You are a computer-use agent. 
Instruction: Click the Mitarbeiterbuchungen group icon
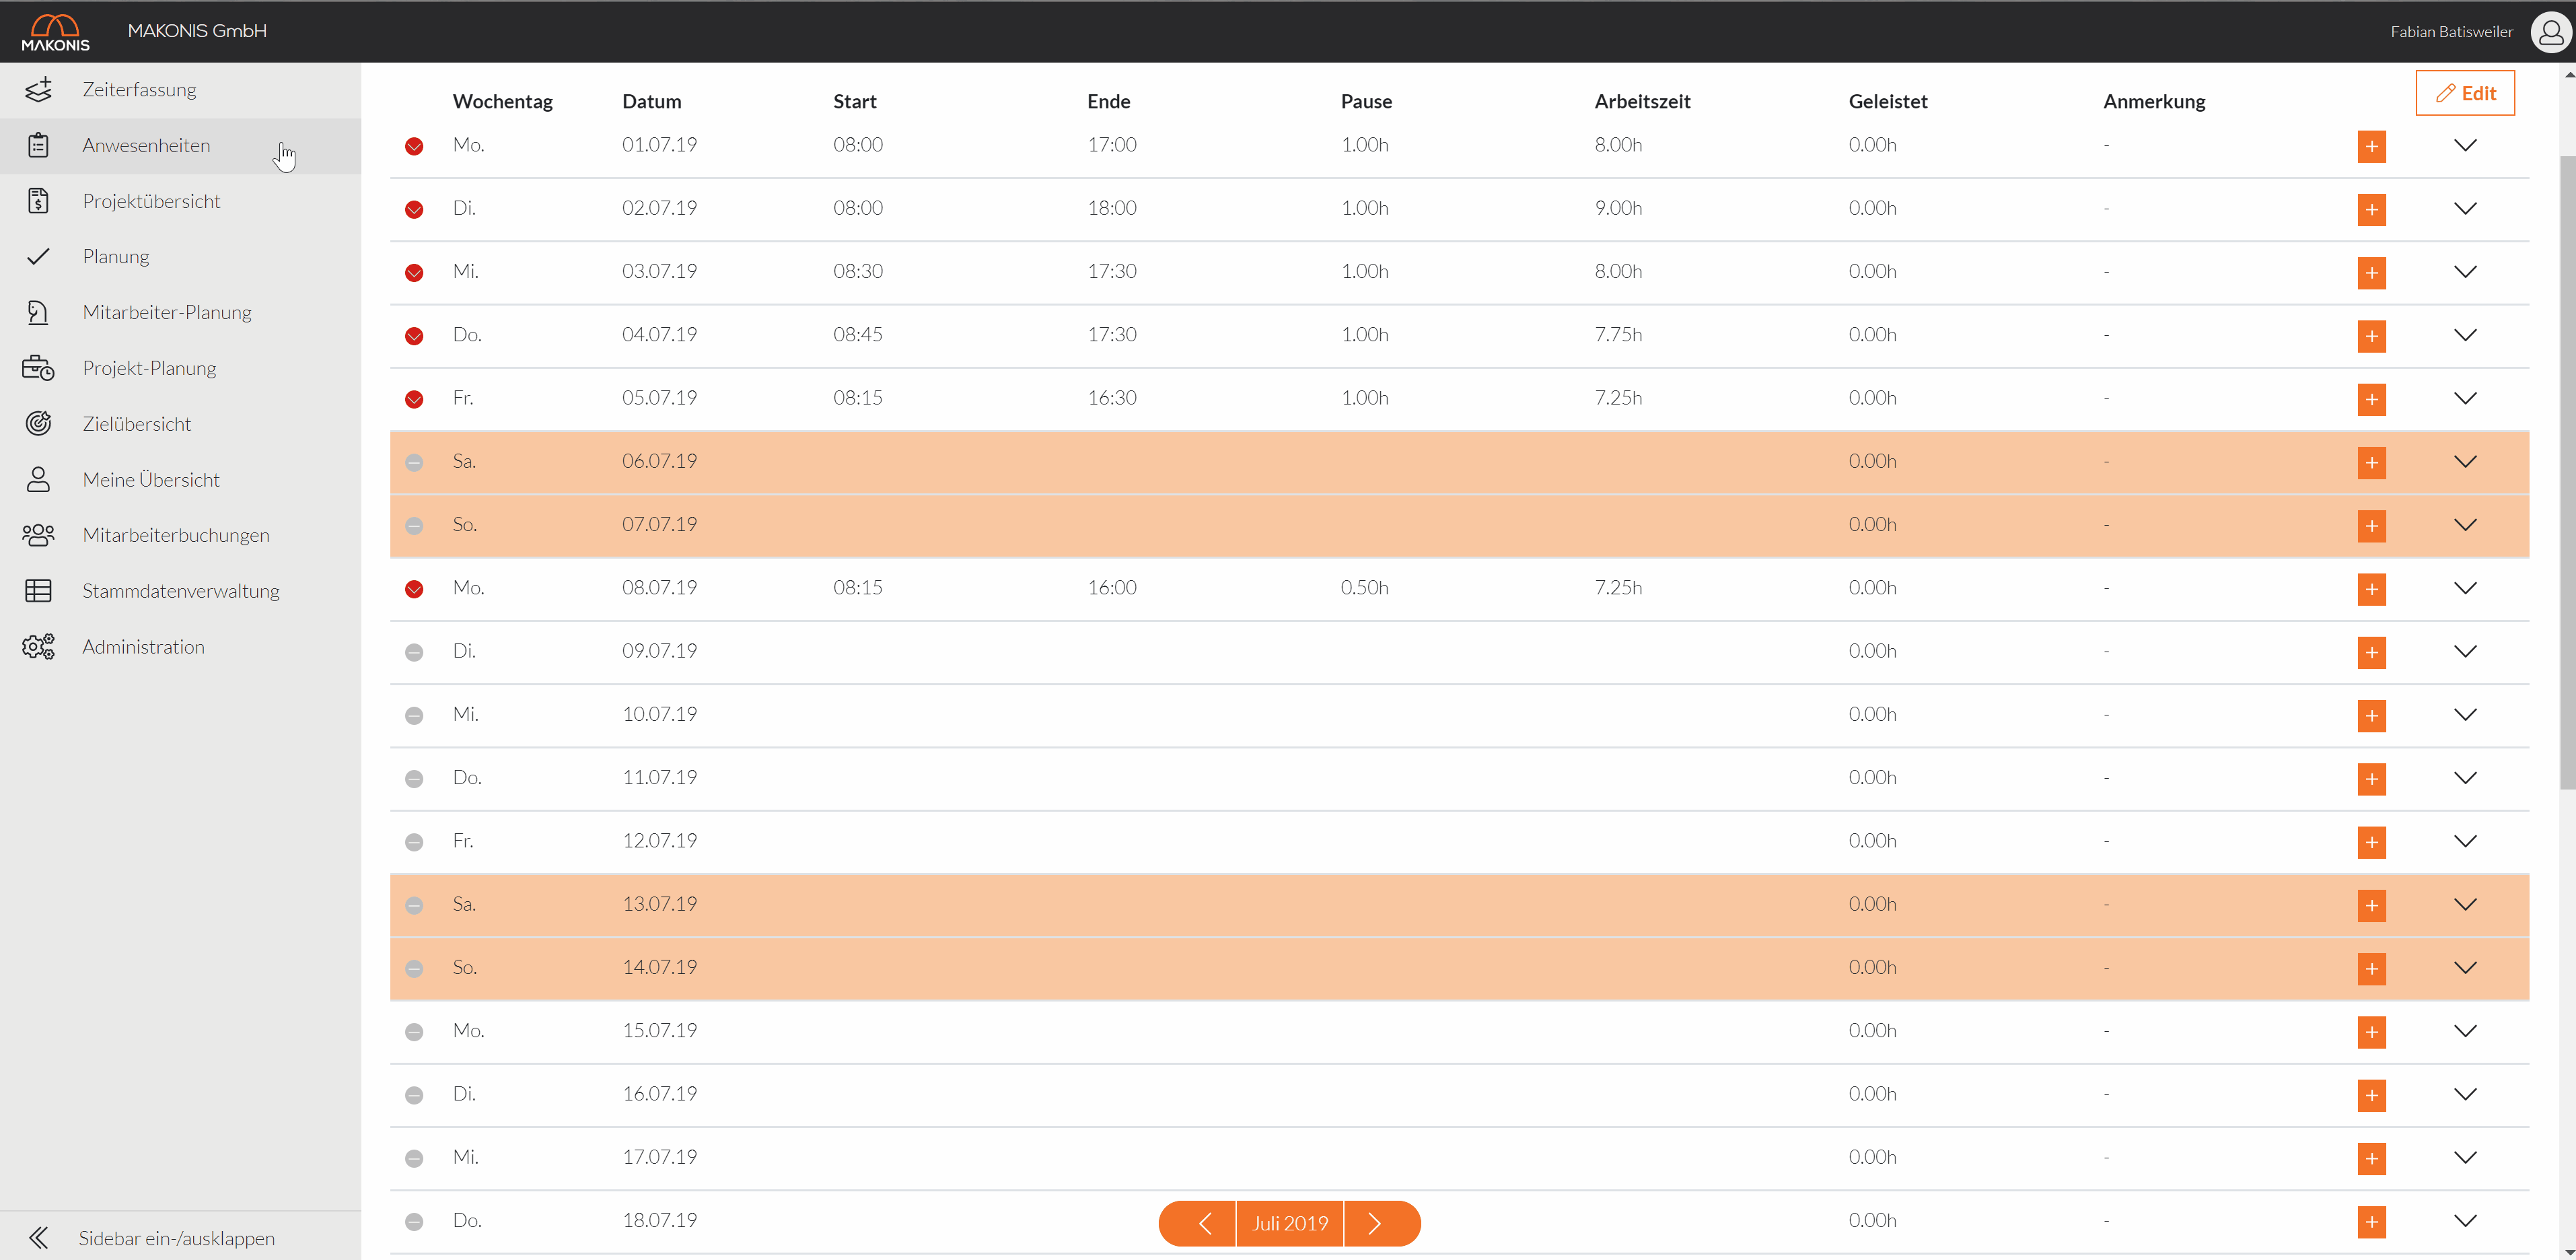[38, 535]
